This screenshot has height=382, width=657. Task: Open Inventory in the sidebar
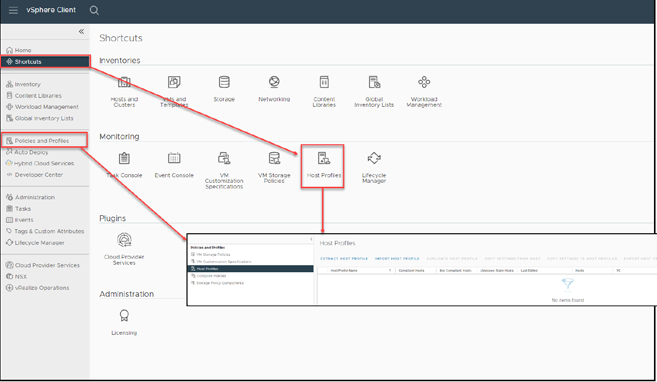[x=23, y=84]
